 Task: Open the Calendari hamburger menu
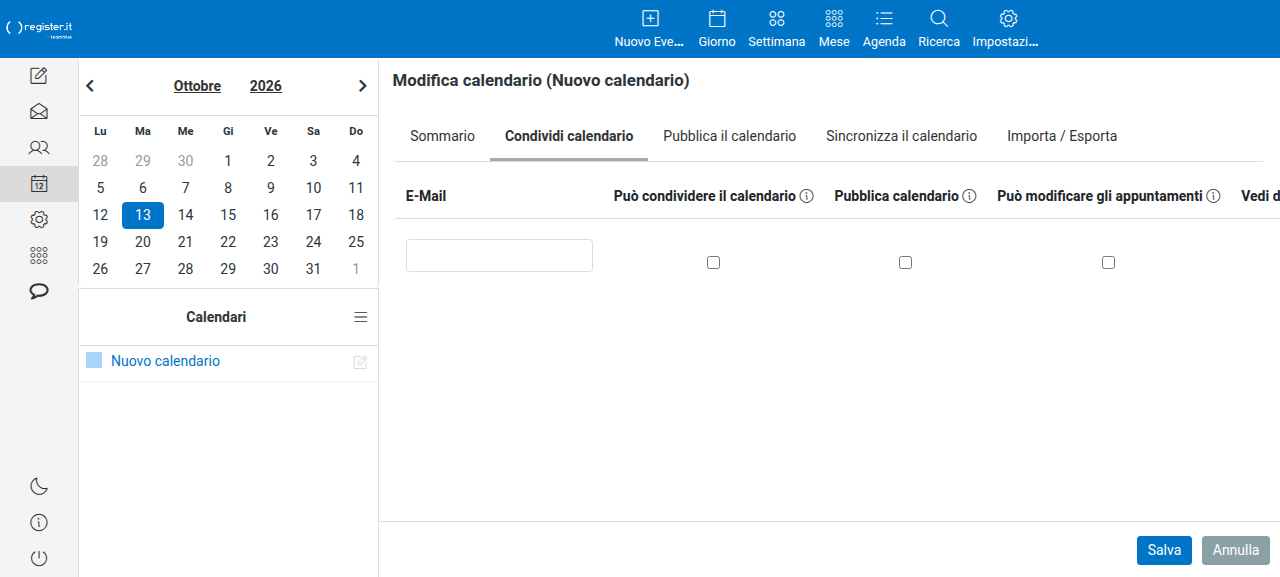[x=361, y=317]
